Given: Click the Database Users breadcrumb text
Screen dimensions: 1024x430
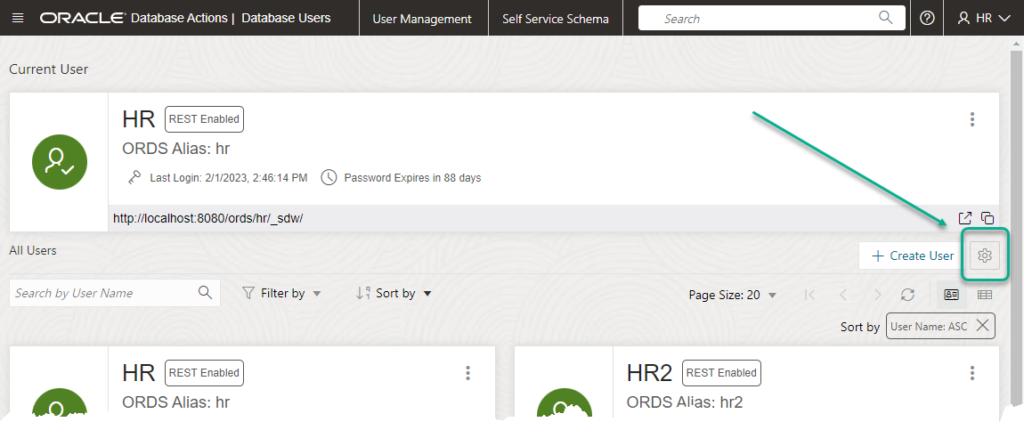Looking at the screenshot, I should click(286, 18).
